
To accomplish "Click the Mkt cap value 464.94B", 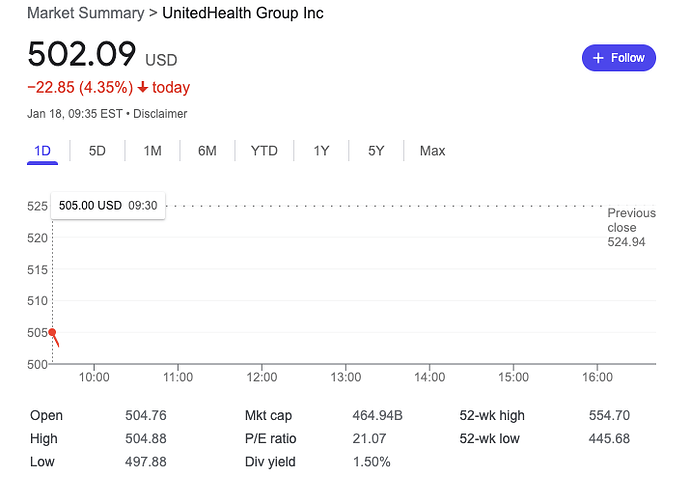I will coord(380,415).
